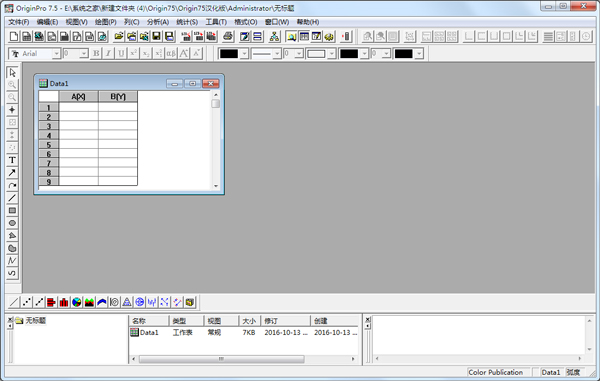The width and height of the screenshot is (600, 381).
Task: Choose the pie chart plot icon
Action: pyautogui.click(x=77, y=302)
